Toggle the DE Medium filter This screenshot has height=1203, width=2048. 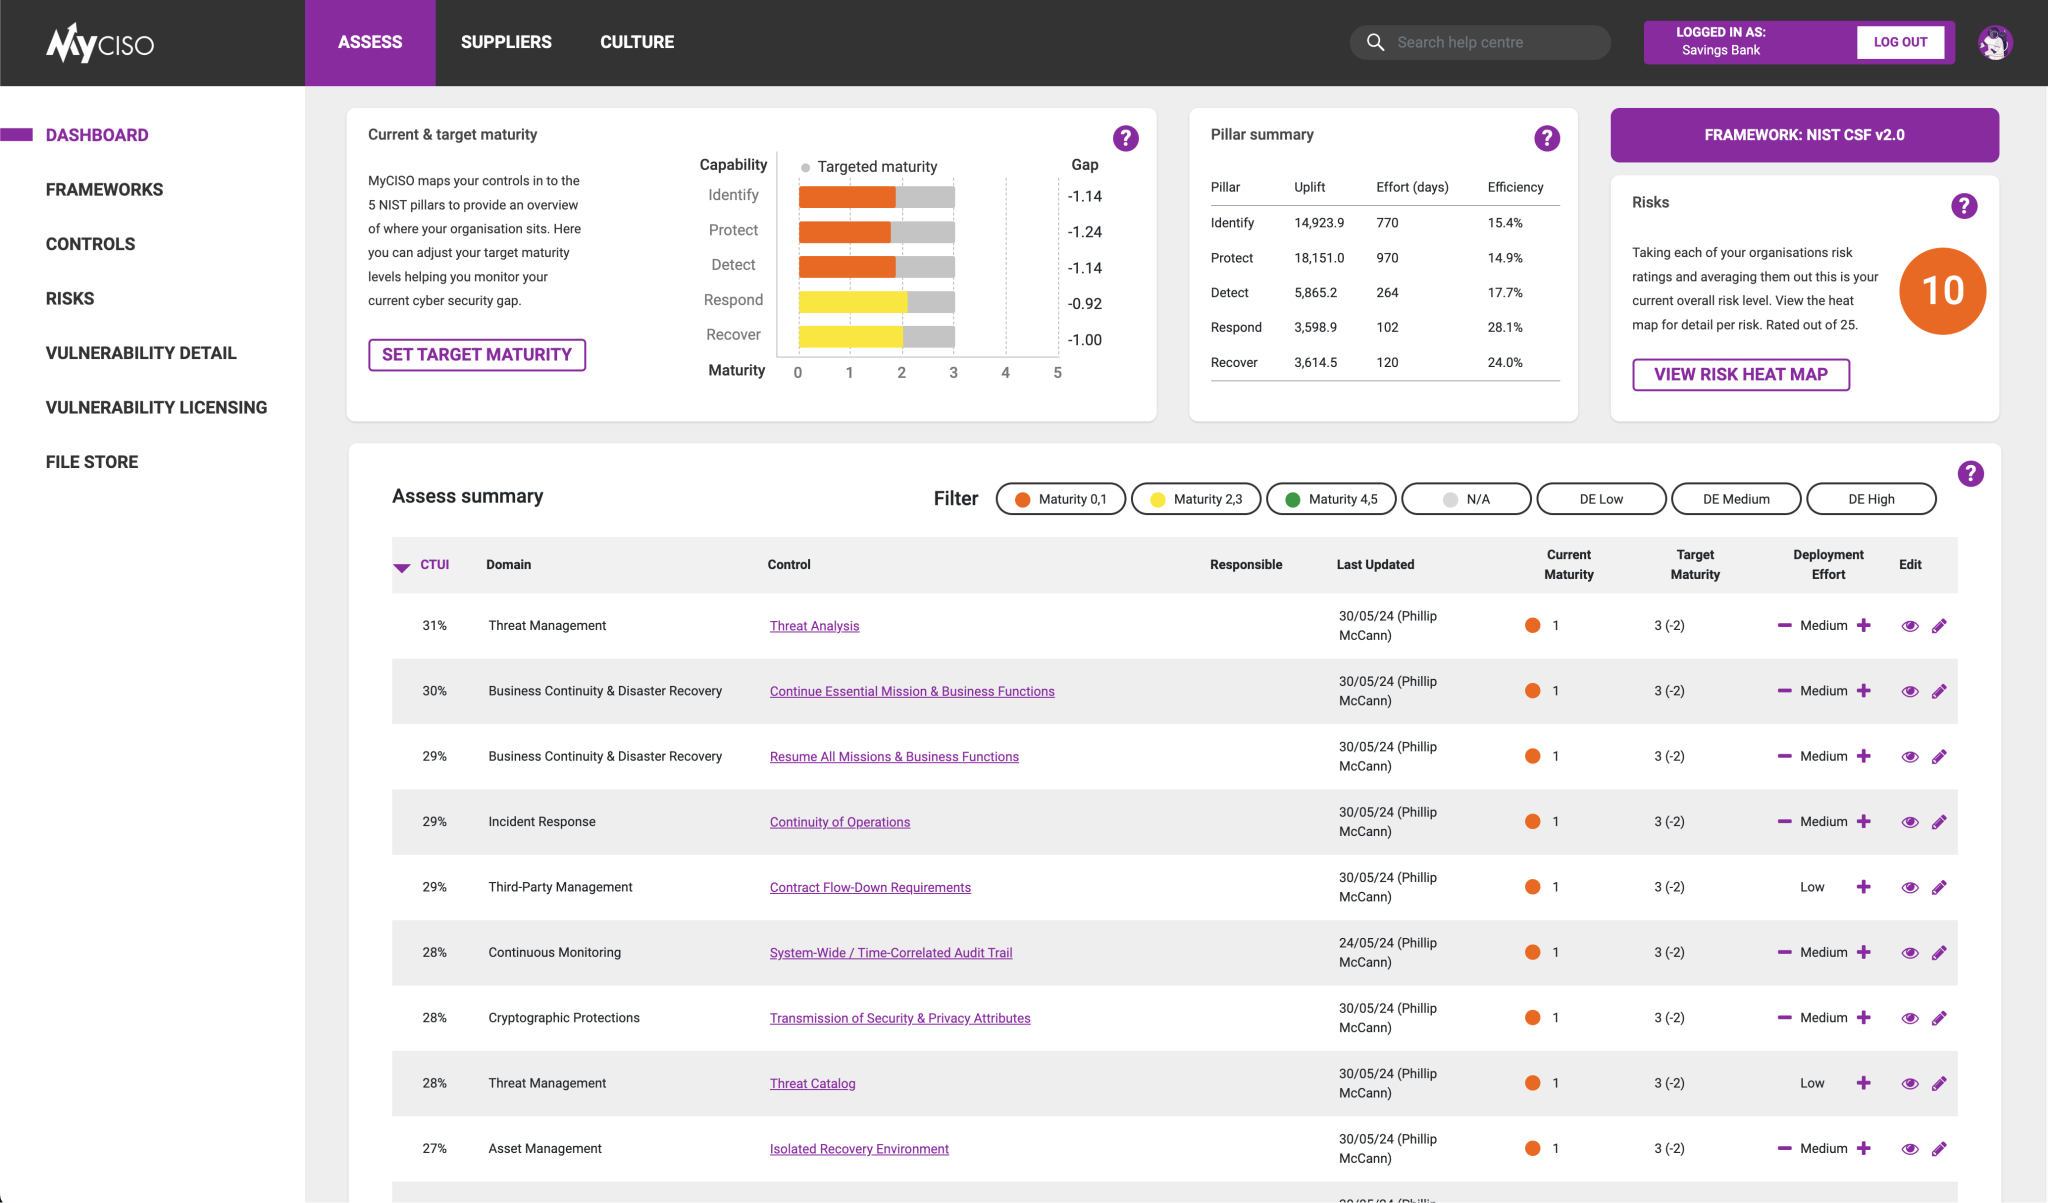(x=1736, y=499)
